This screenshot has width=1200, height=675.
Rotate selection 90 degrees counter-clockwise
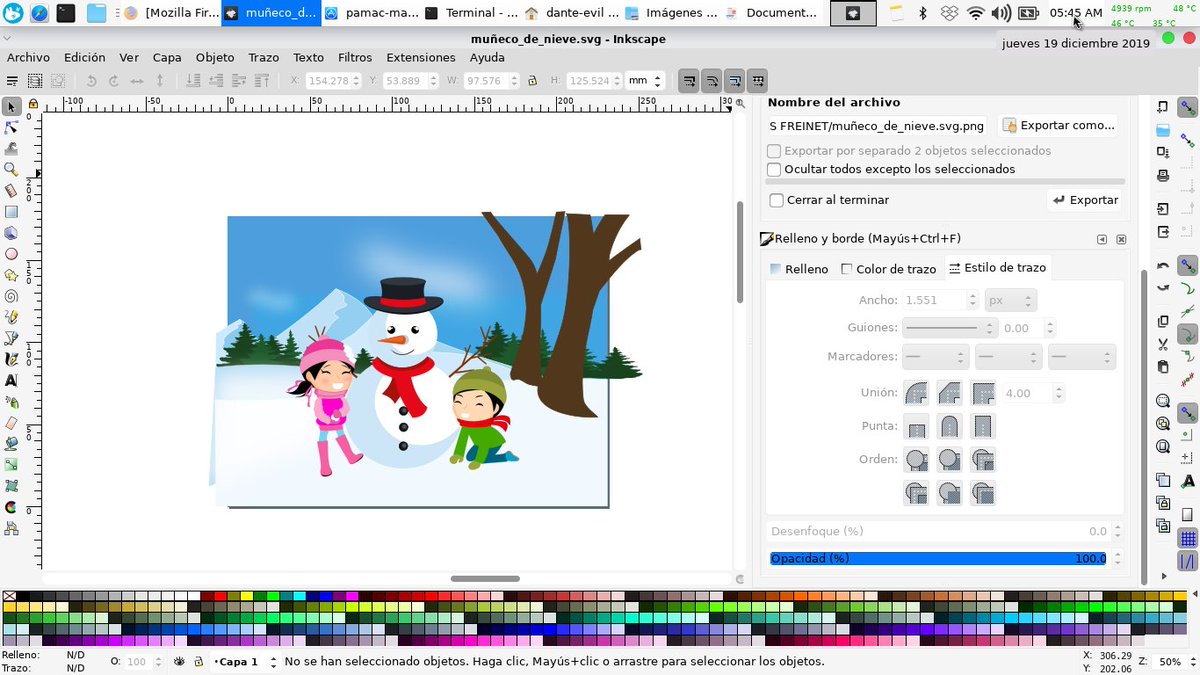click(91, 81)
